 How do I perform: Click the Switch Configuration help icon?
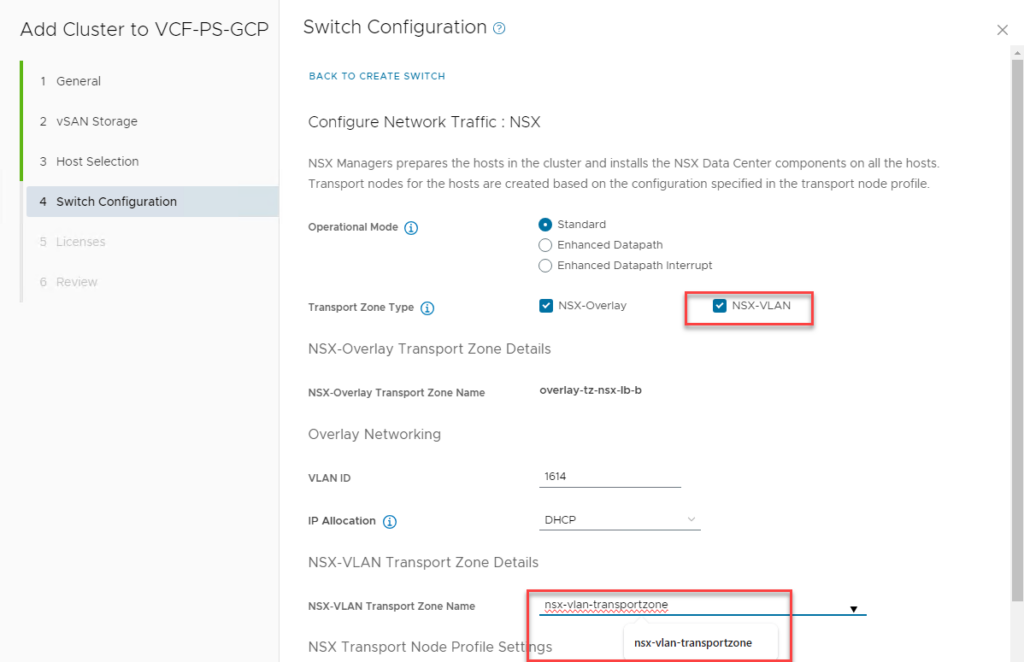[x=500, y=29]
